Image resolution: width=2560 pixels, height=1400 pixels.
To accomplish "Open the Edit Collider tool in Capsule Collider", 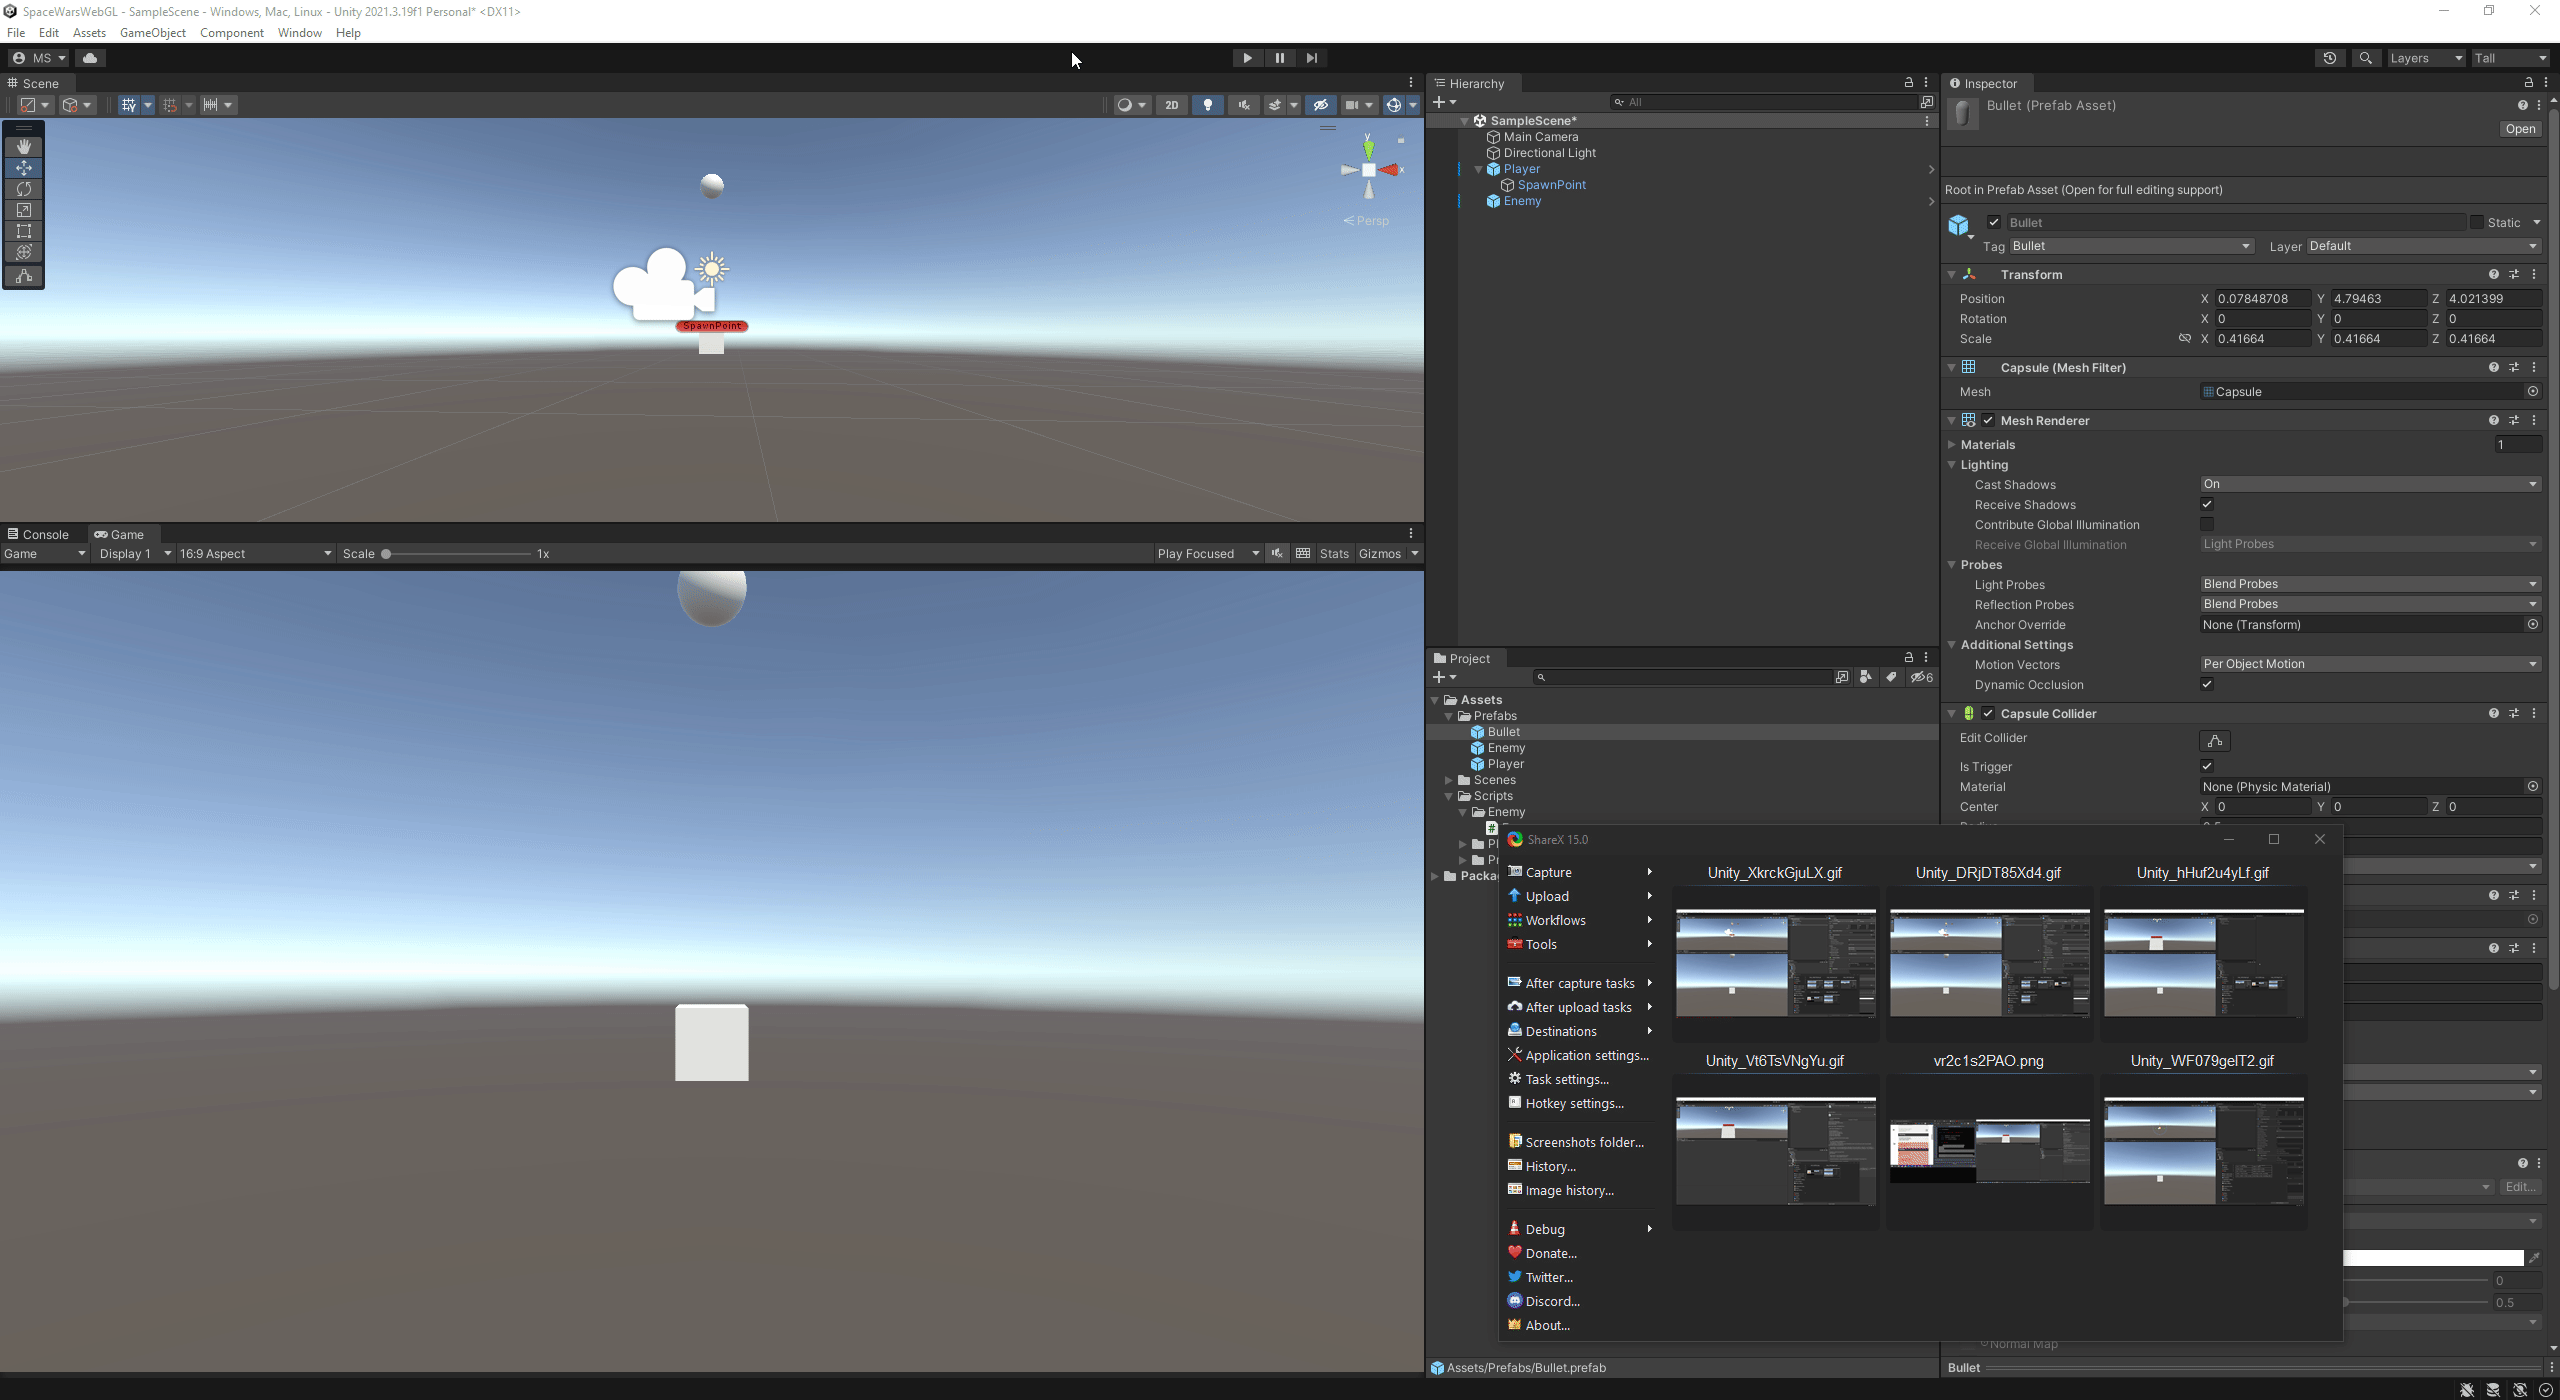I will [2214, 740].
